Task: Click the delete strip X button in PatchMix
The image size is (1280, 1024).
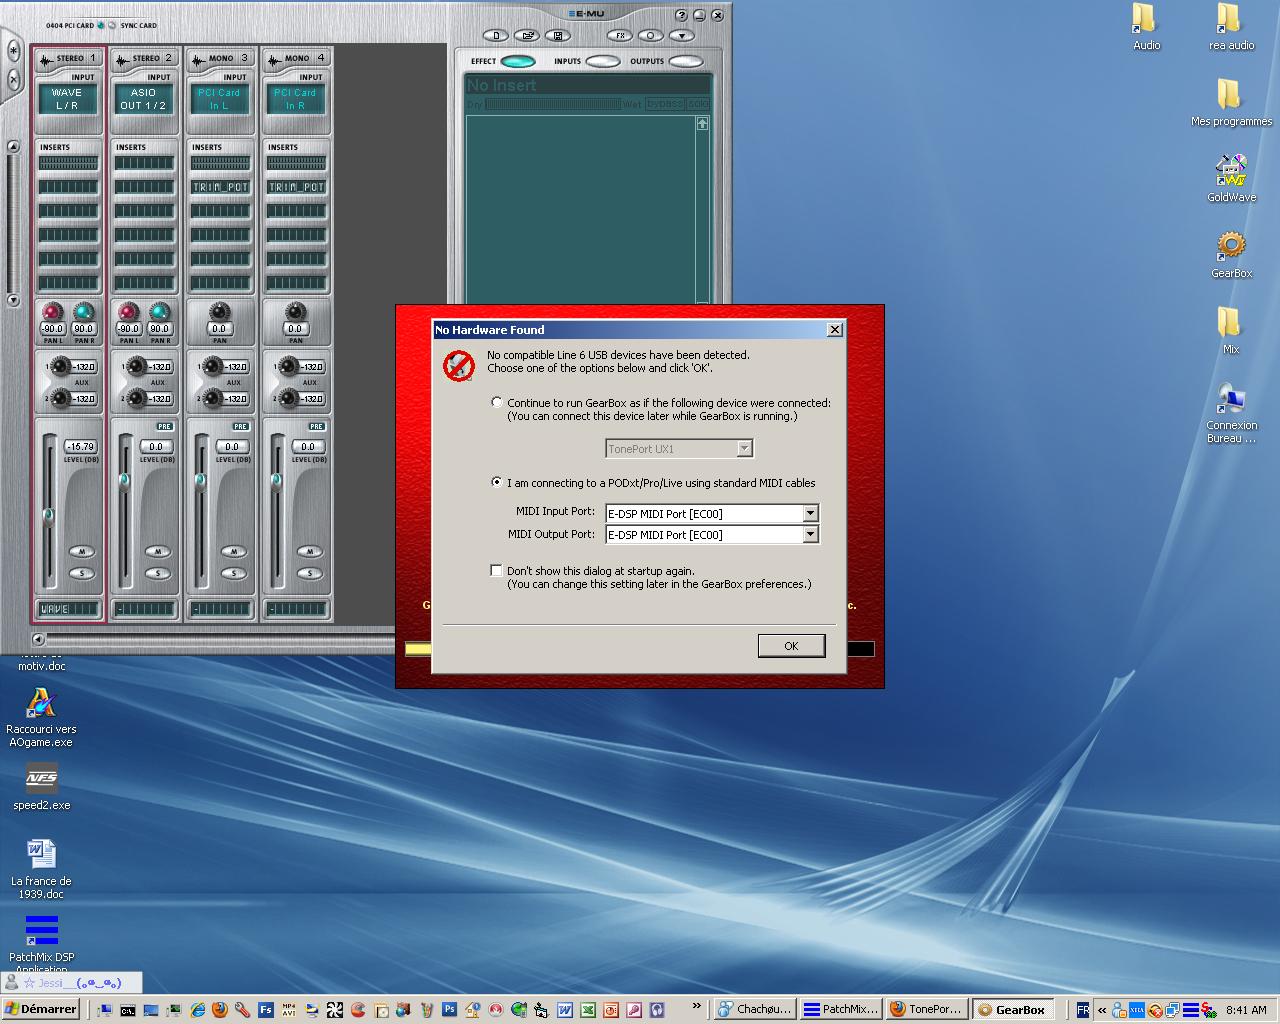Action: 13,79
